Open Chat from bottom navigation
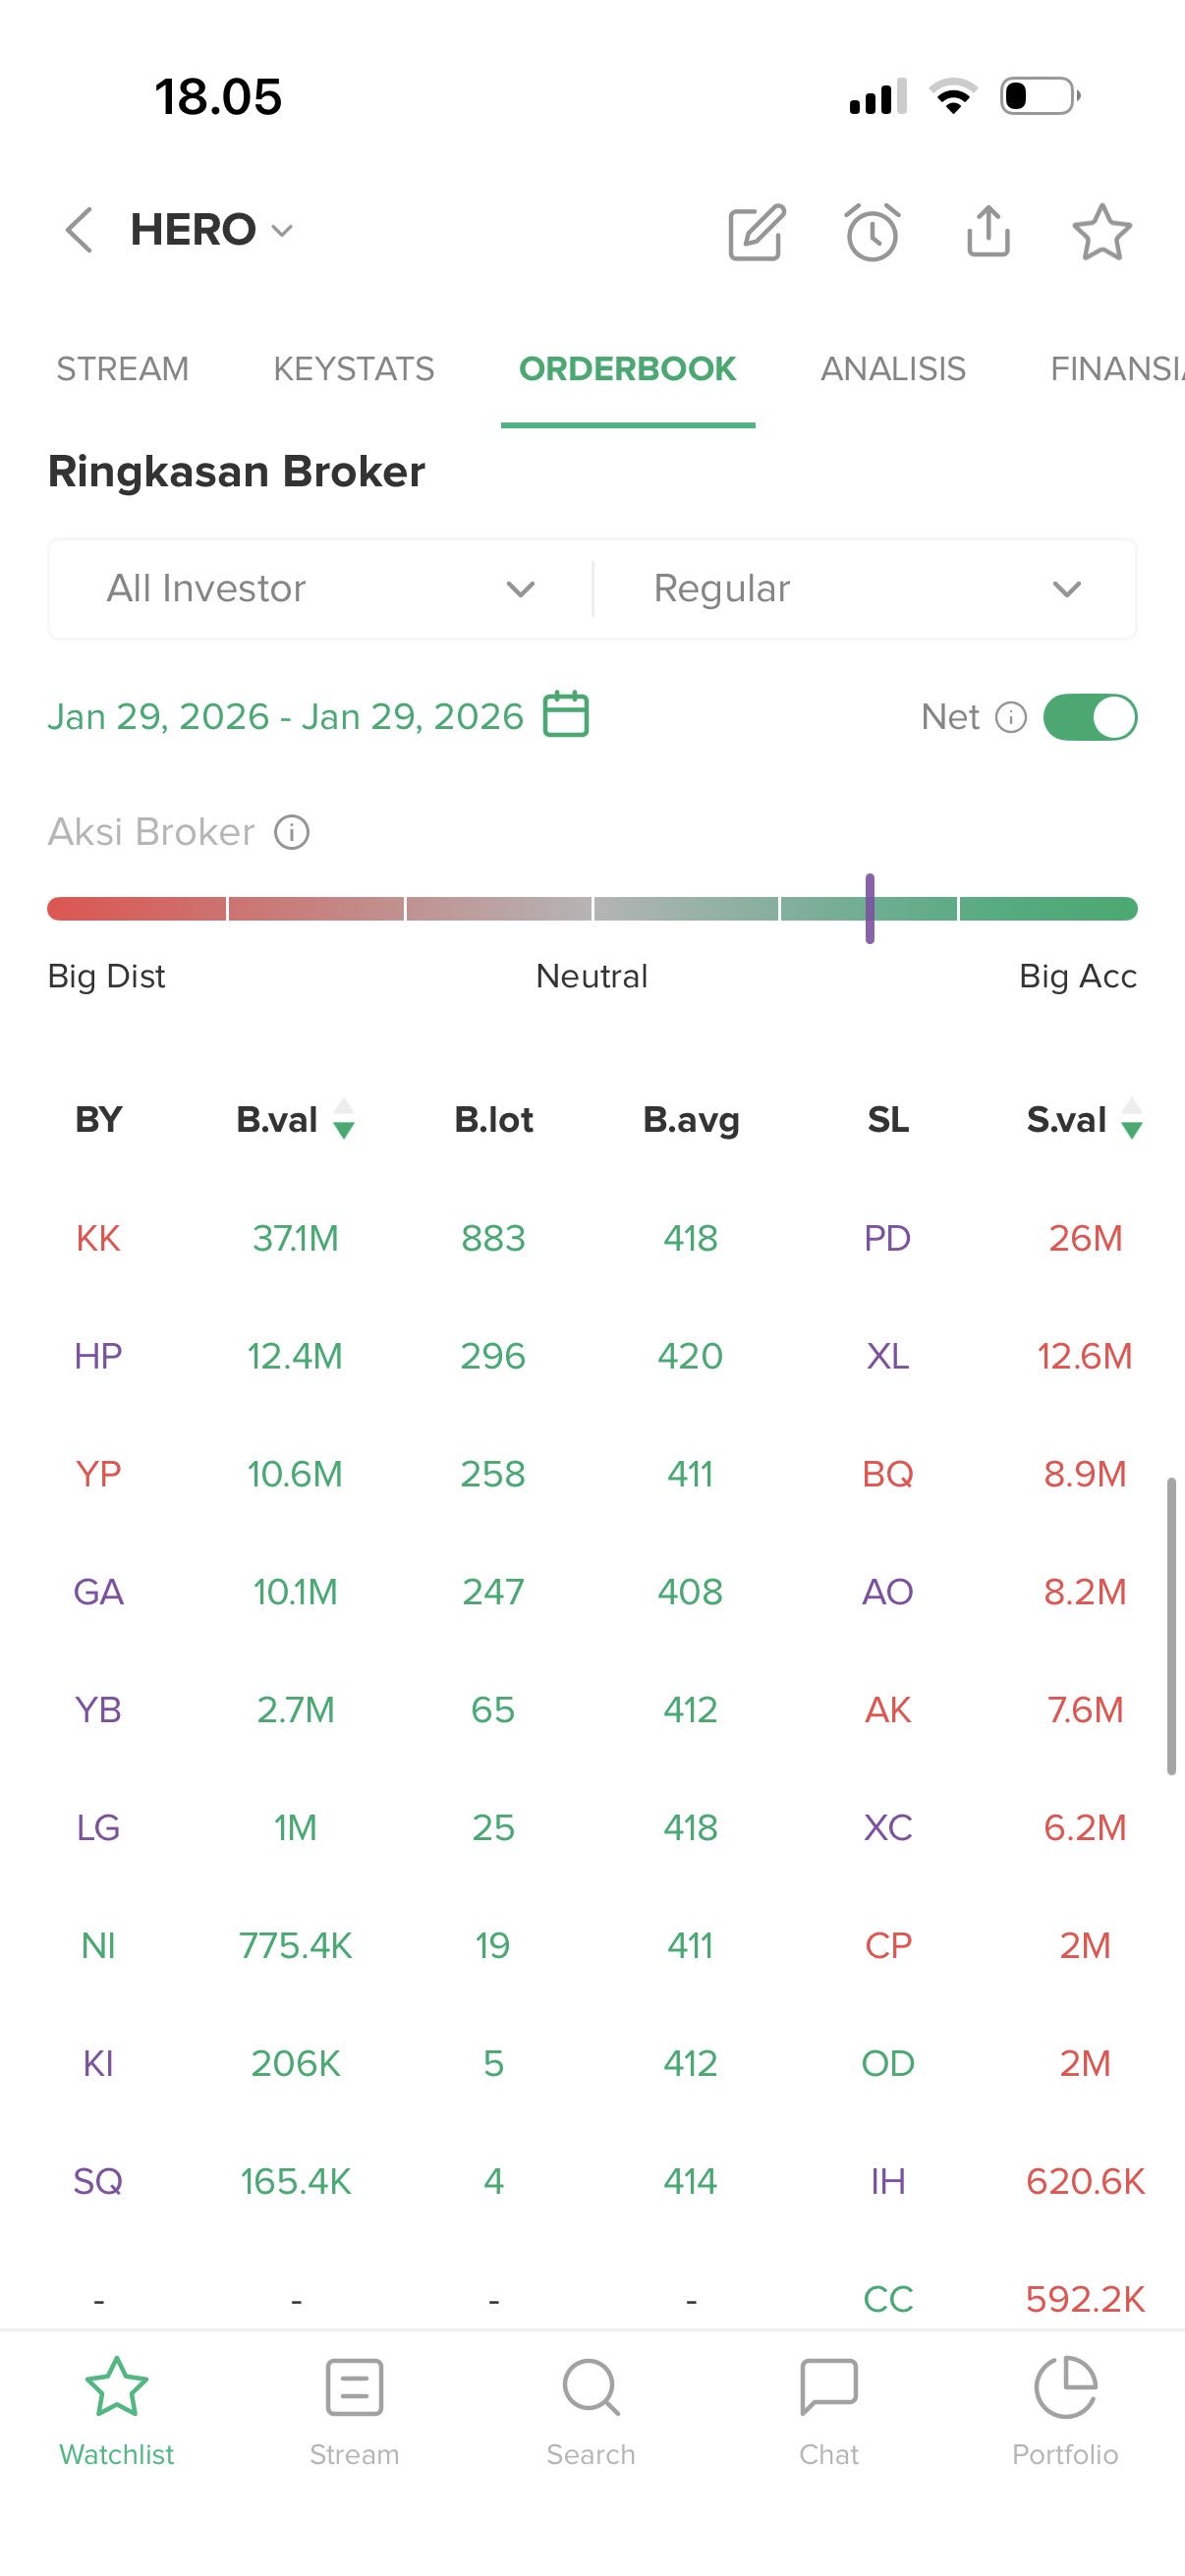The height and width of the screenshot is (2576, 1185). tap(828, 2411)
